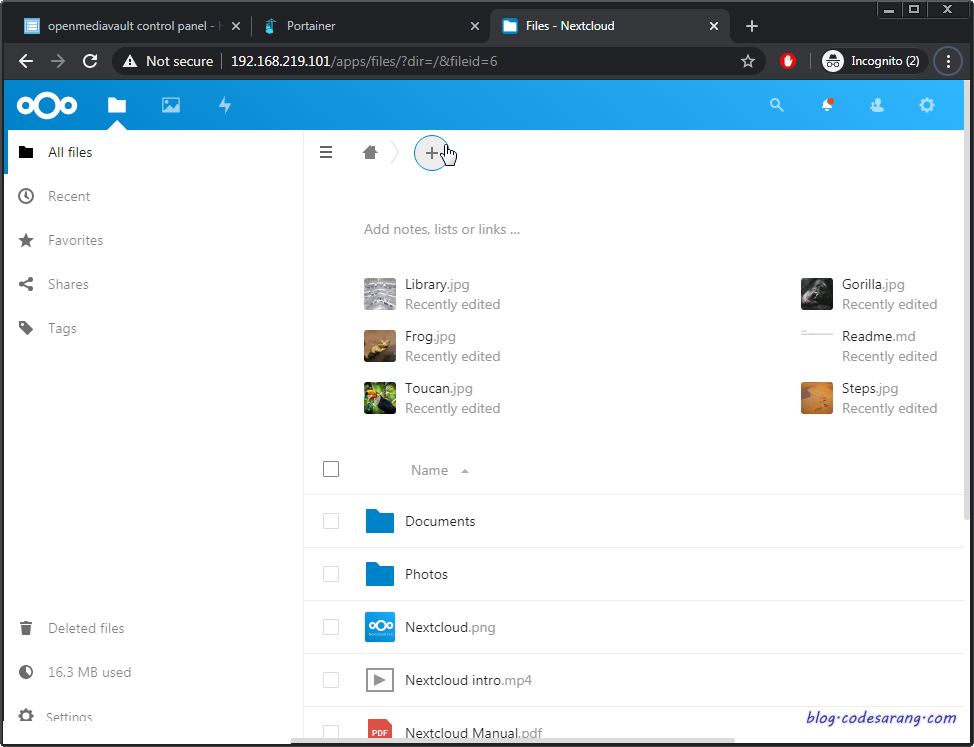Check the Nextcloud intro.mp4 checkbox
The image size is (974, 747).
(331, 680)
